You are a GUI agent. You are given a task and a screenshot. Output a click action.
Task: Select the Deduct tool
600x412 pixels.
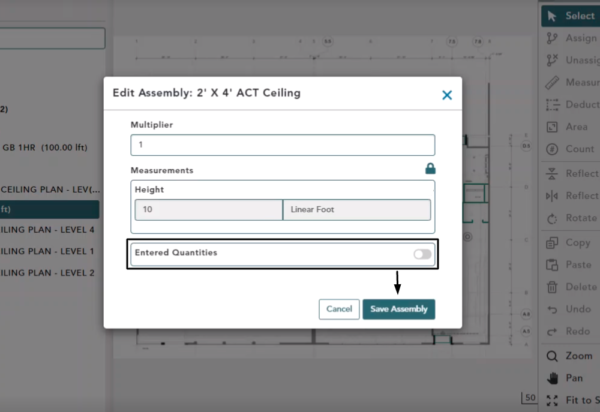click(x=571, y=105)
